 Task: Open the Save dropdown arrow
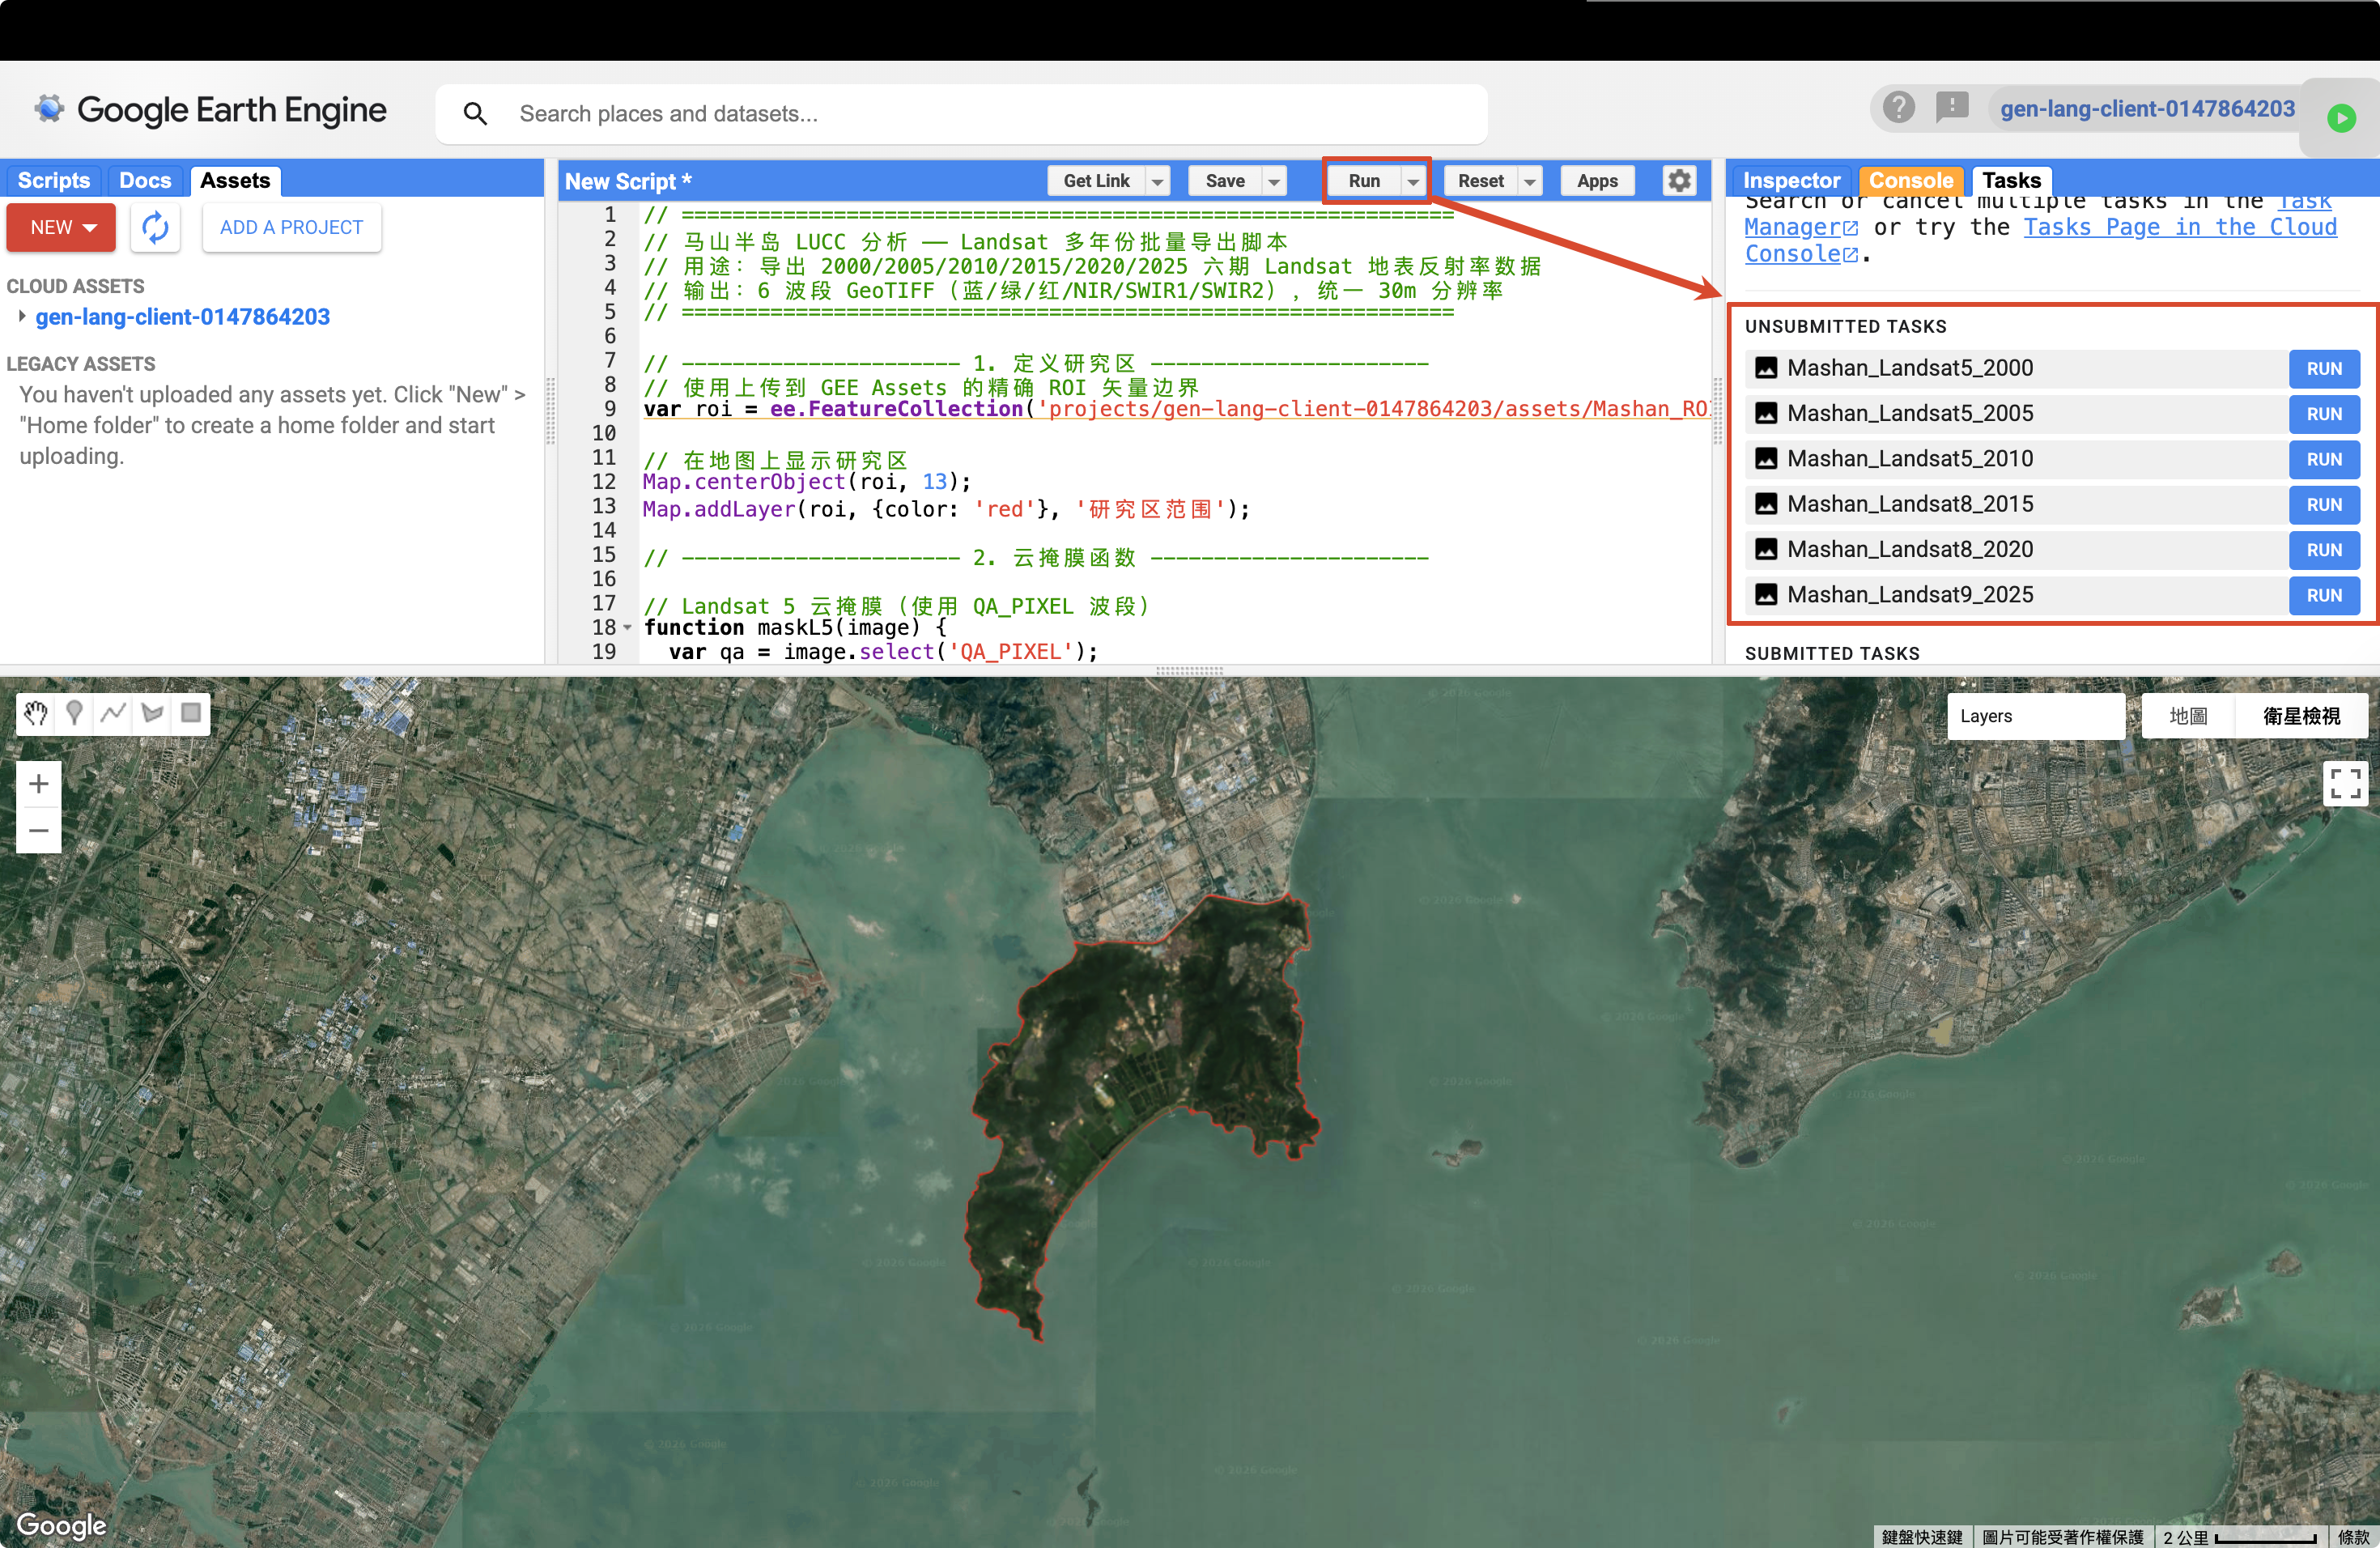pyautogui.click(x=1274, y=181)
